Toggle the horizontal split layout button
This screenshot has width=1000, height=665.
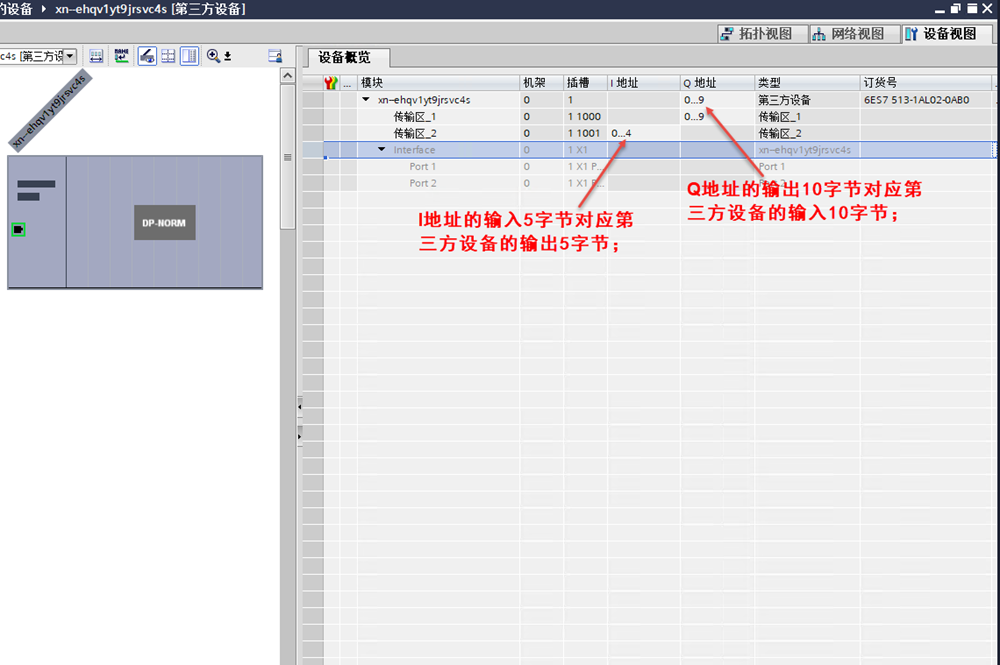pos(168,56)
